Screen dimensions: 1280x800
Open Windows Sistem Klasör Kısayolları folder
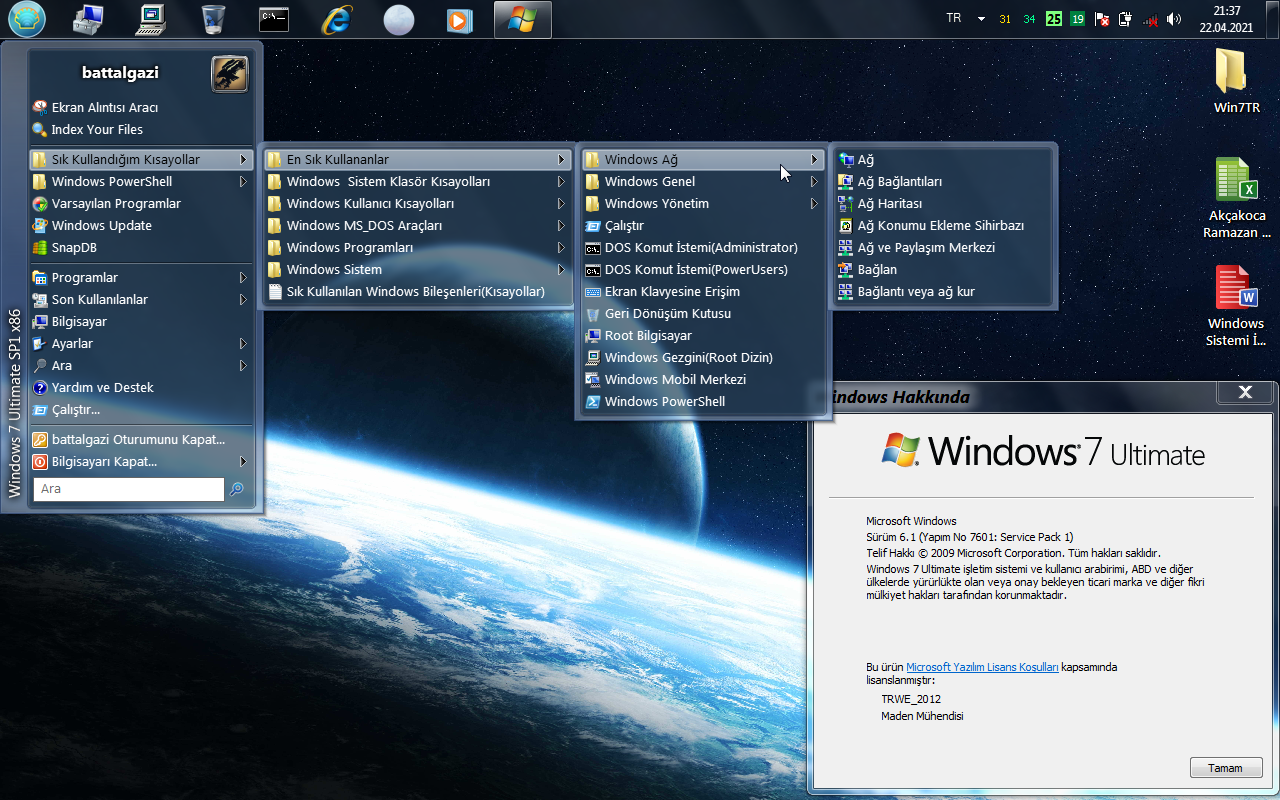tap(416, 181)
